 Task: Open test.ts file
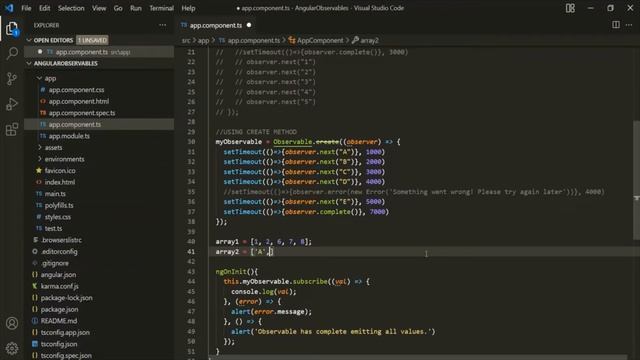point(53,229)
